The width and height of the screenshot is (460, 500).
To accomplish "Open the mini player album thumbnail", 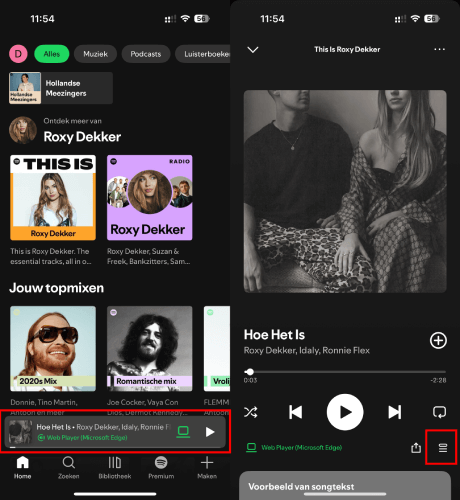I will pos(20,432).
